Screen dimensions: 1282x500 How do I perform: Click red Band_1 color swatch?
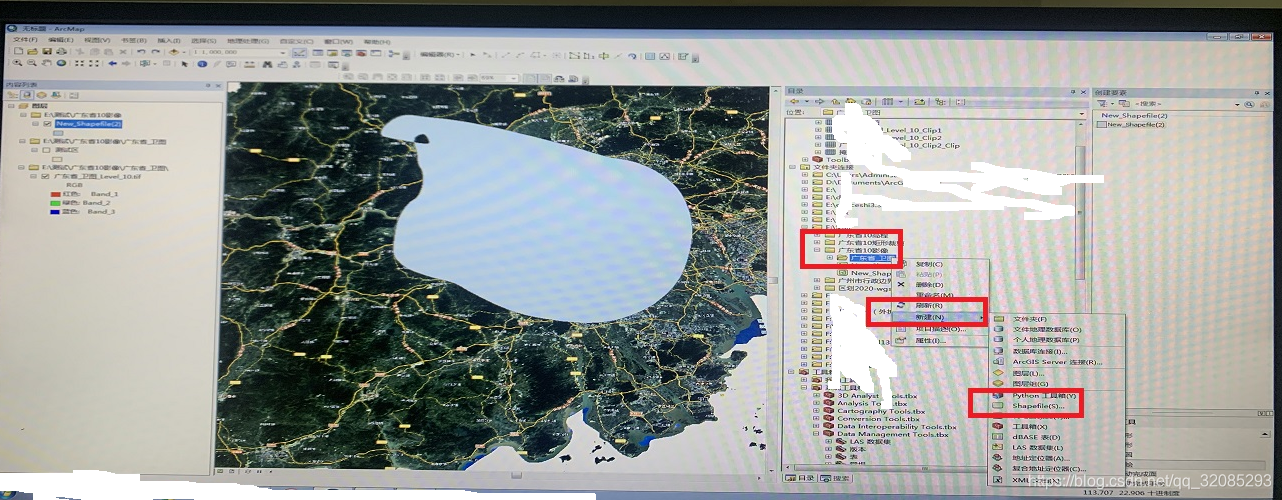coord(55,194)
